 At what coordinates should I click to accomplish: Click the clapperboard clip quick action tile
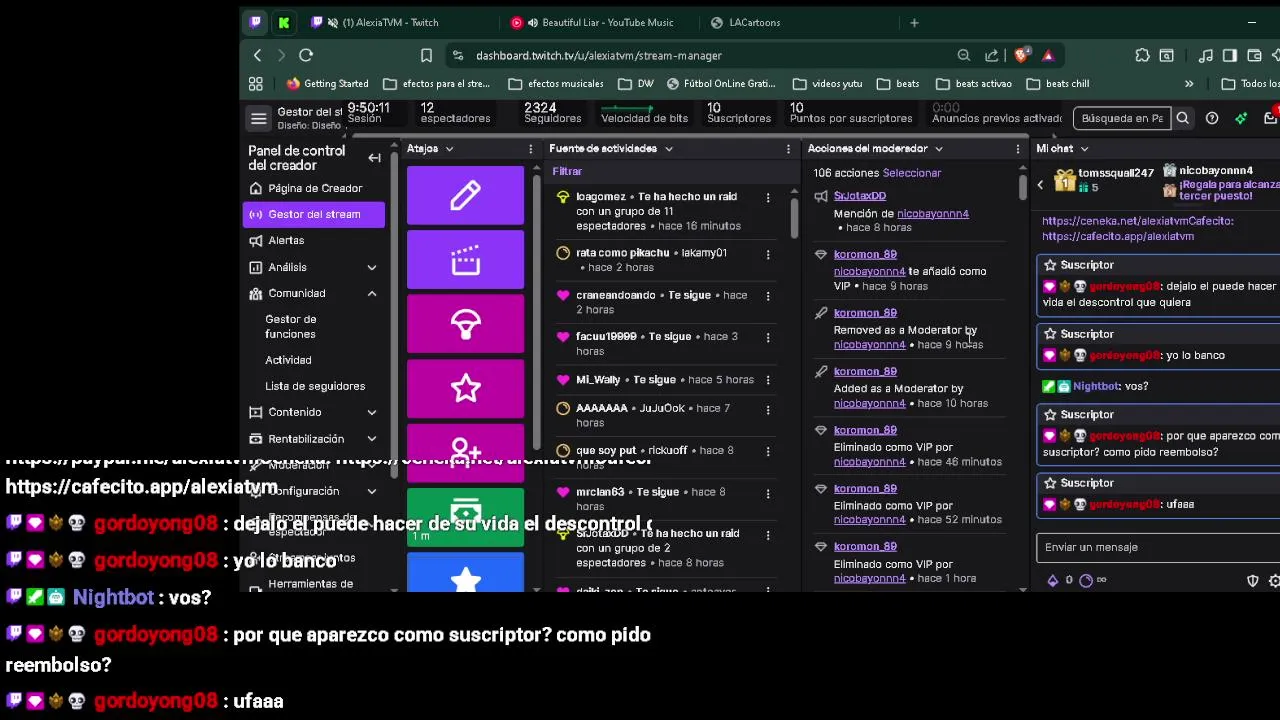(465, 260)
